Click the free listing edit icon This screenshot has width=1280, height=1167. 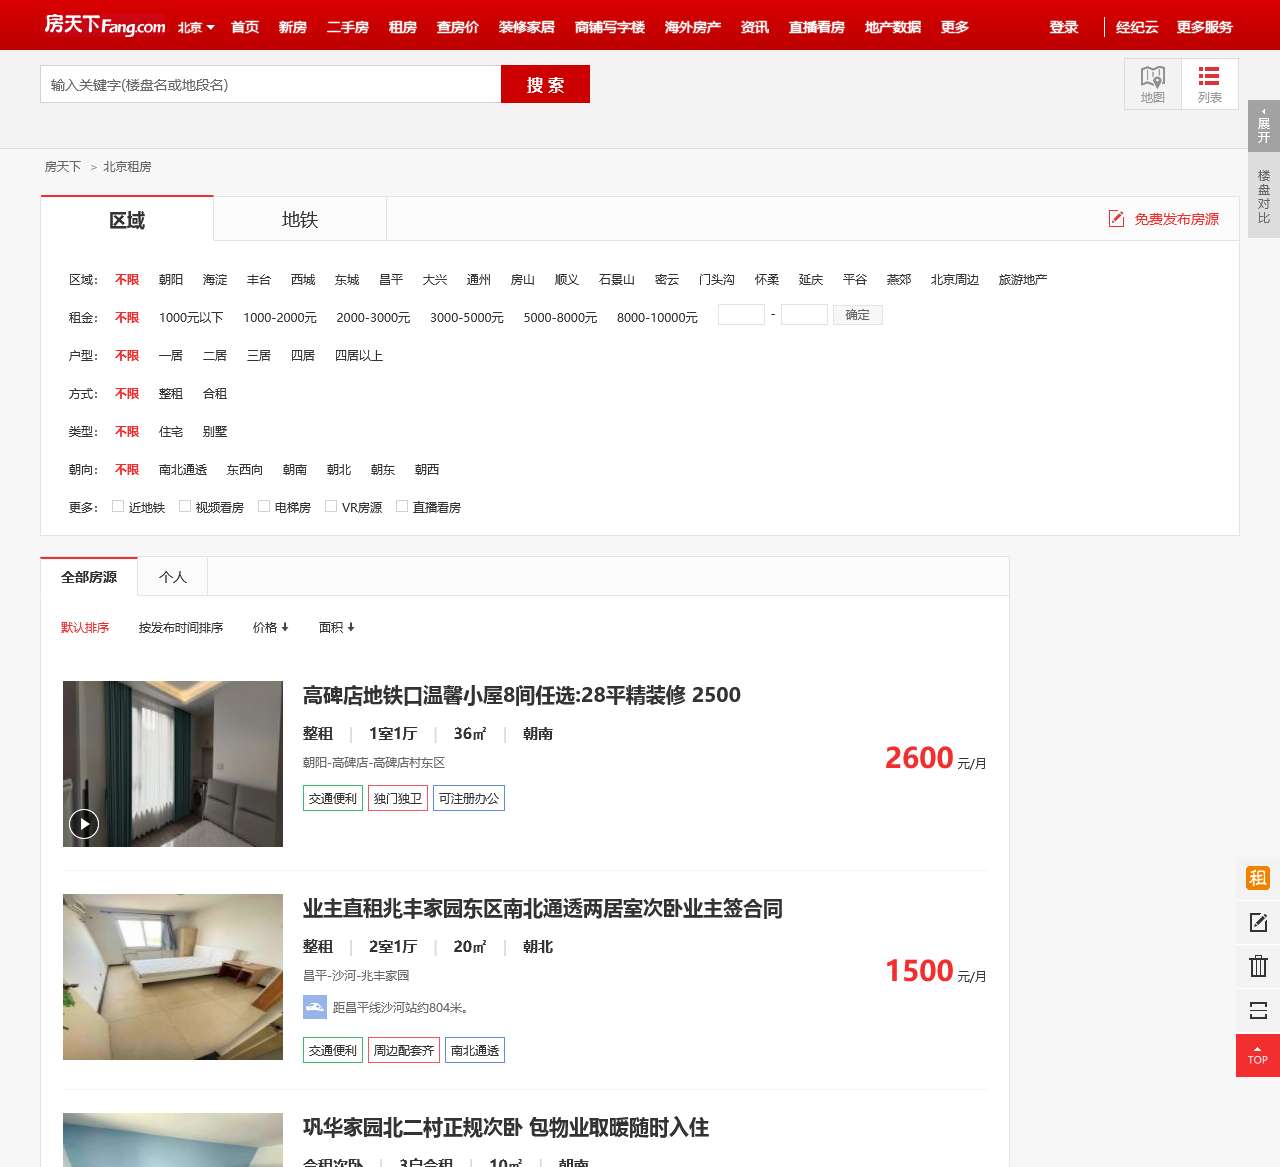point(1116,219)
